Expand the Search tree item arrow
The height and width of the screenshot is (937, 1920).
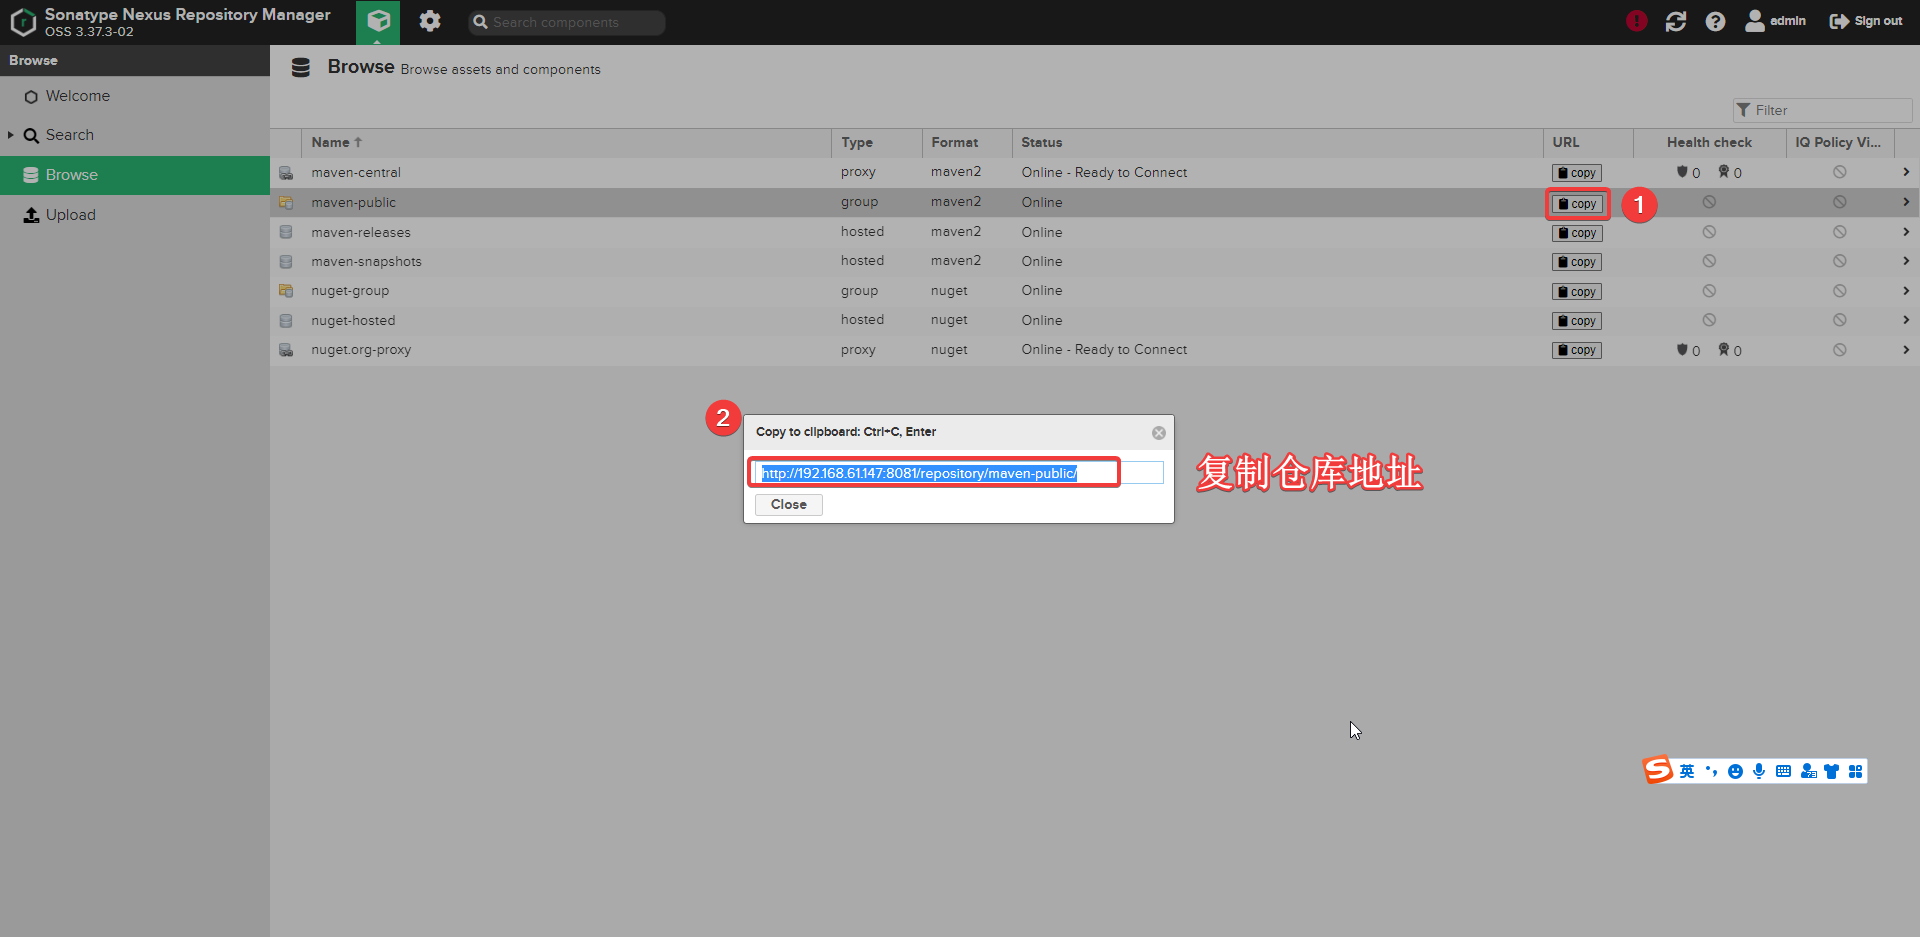click(11, 135)
